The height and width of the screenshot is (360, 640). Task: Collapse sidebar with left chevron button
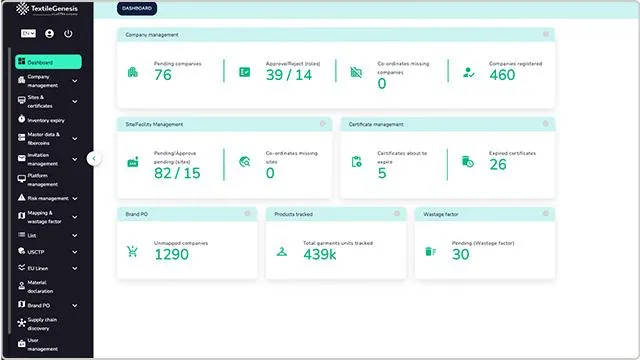tap(94, 158)
